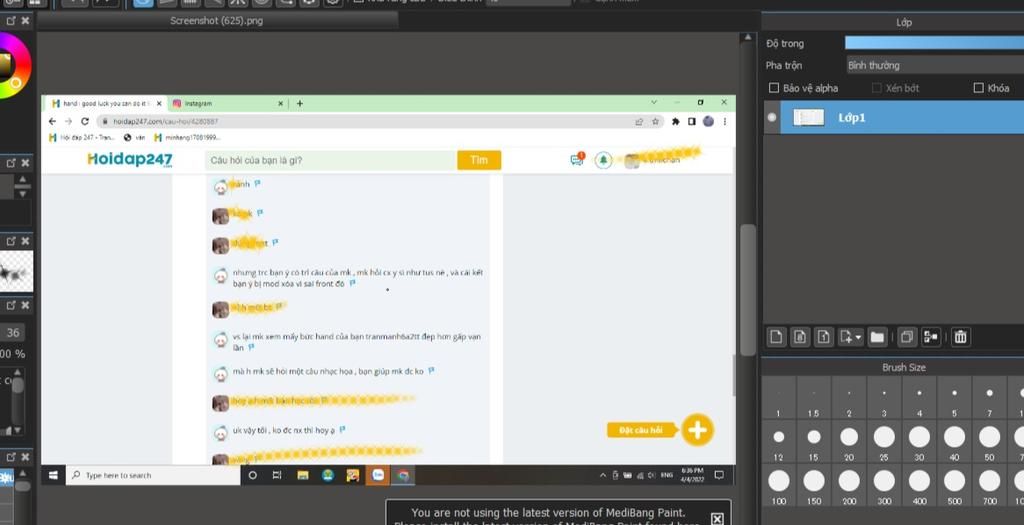Set brush size to 30 preset
Viewport: 1024px width, 525px height.
(920, 442)
